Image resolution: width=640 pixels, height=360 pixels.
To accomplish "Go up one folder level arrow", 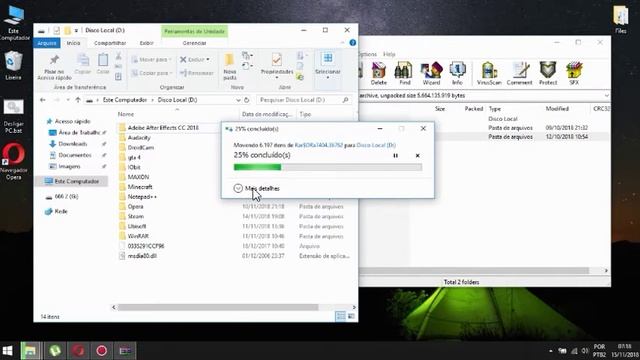I will click(x=78, y=100).
